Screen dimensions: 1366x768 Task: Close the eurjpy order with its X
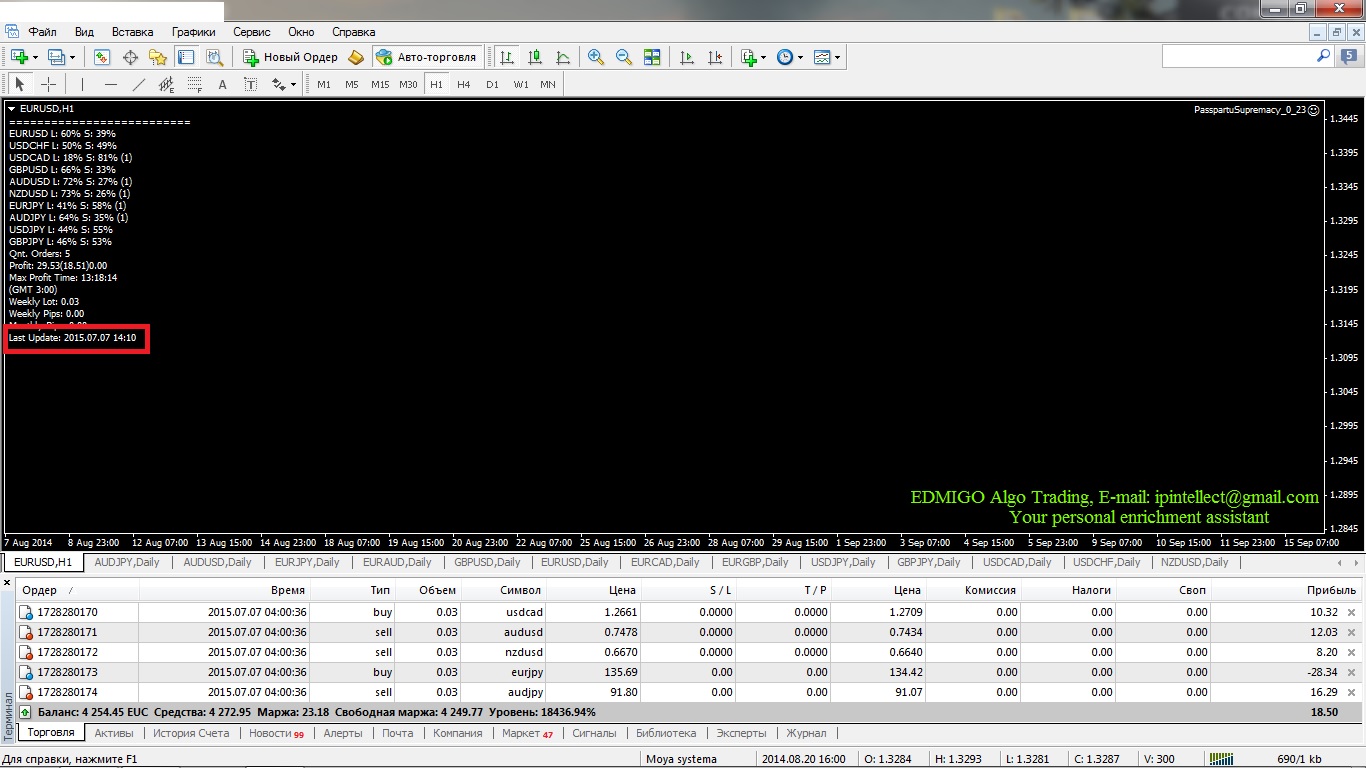1352,672
